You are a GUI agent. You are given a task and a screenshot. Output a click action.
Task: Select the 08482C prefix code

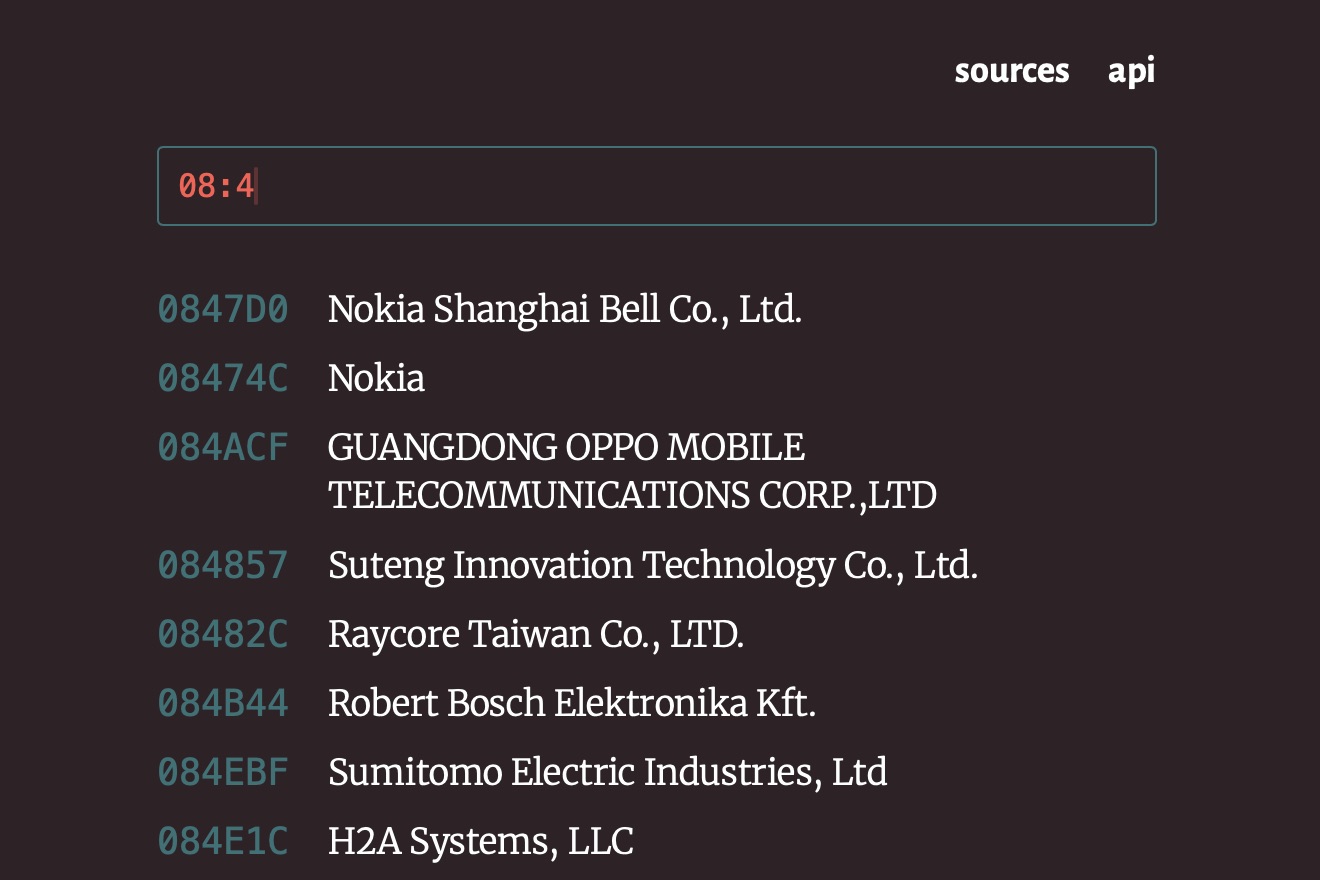(x=223, y=634)
